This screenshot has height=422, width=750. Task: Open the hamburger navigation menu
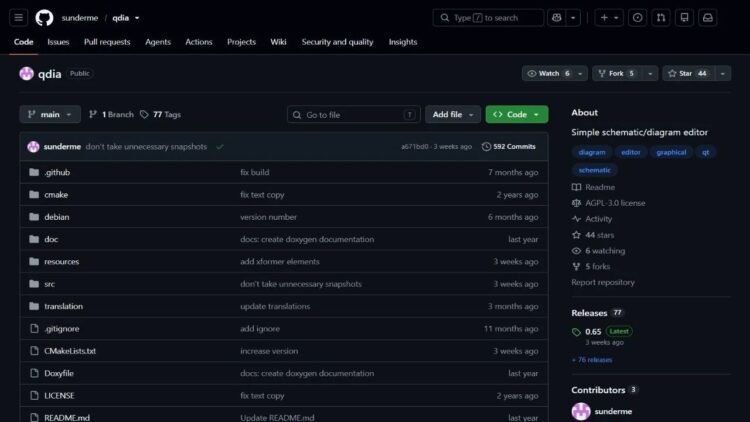point(19,18)
